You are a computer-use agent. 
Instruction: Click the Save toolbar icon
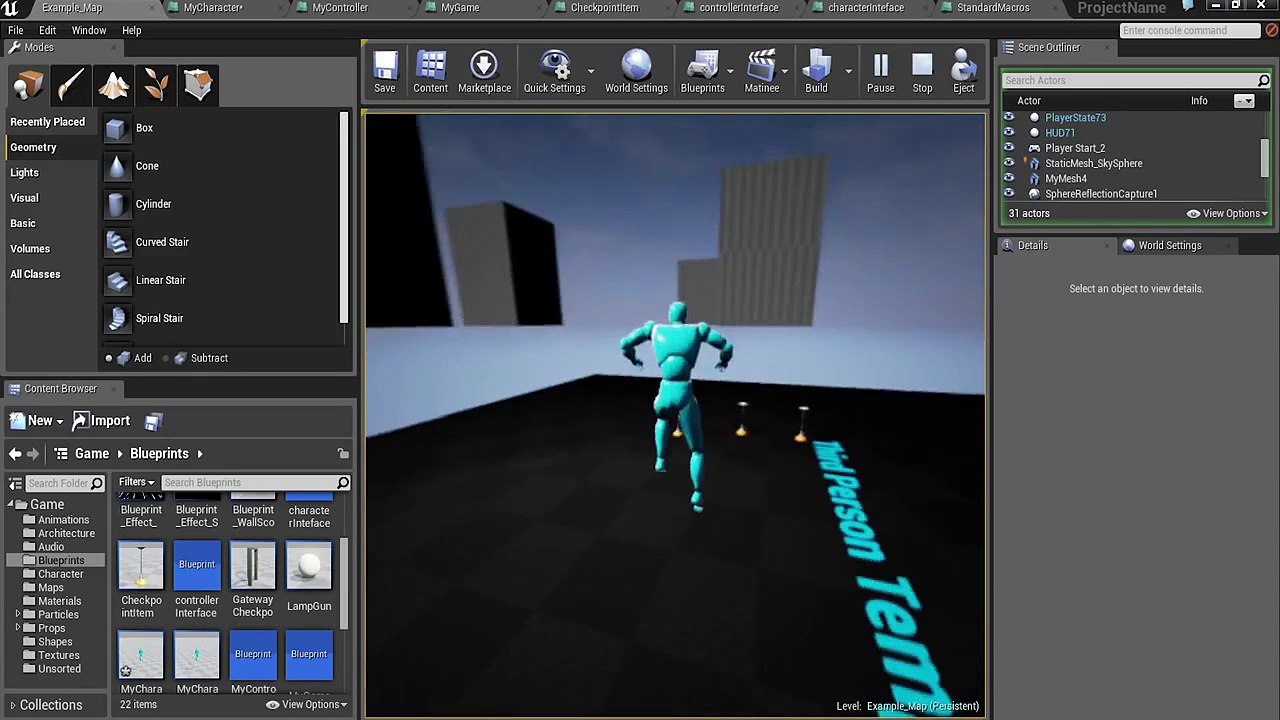[x=385, y=72]
